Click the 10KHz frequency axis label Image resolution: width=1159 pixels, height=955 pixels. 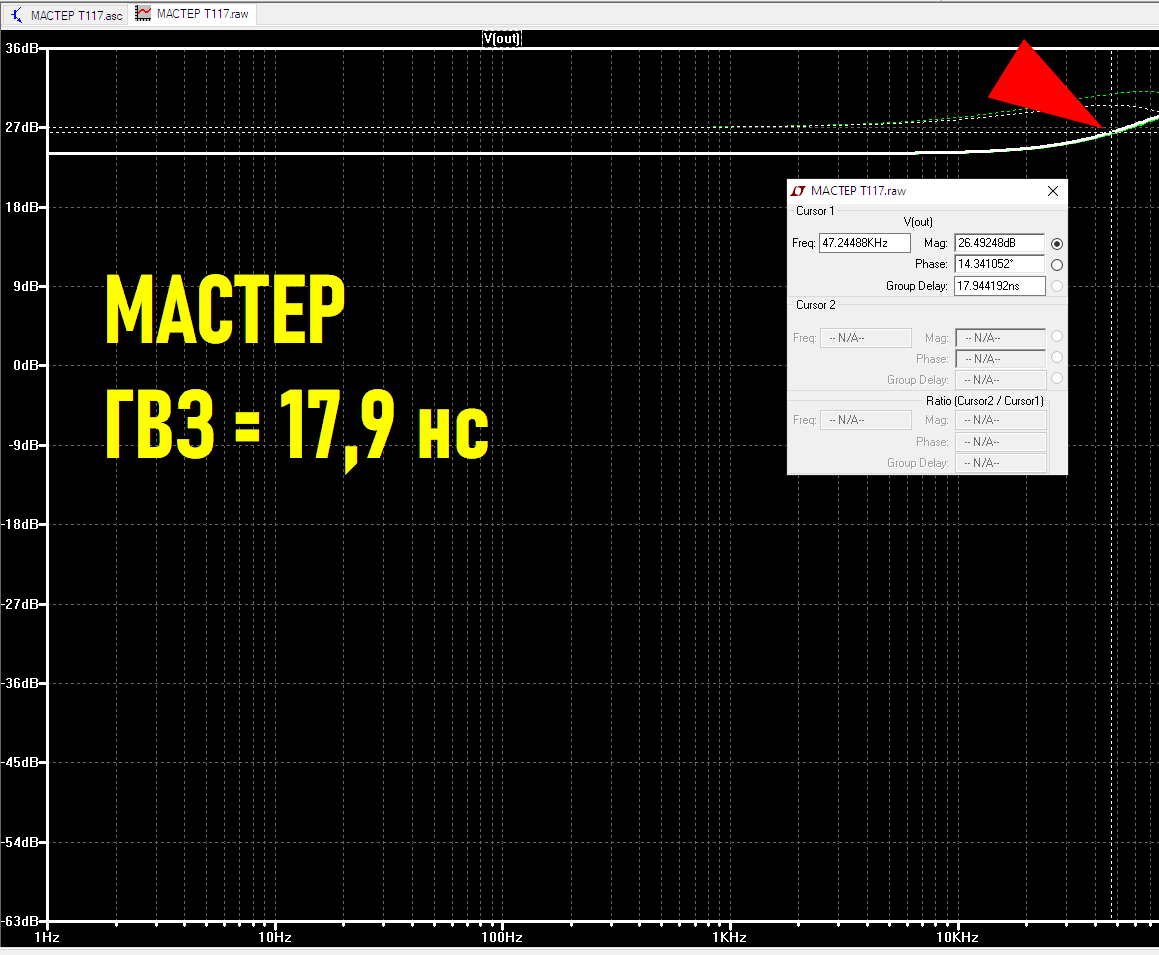[x=957, y=937]
